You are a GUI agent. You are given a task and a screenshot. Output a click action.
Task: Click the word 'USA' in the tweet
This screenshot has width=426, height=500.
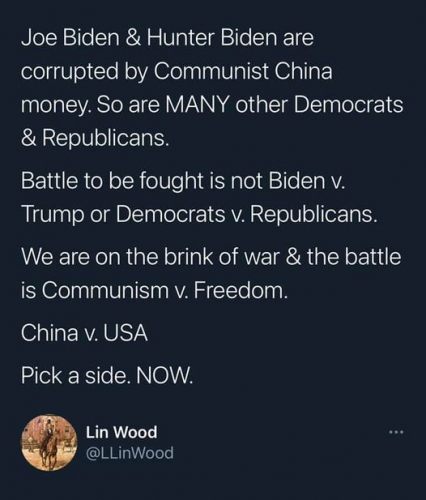point(126,333)
